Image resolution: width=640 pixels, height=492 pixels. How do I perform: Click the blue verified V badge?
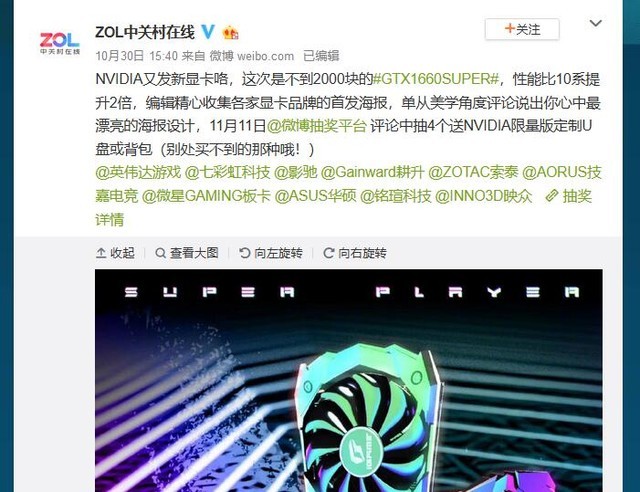[x=208, y=31]
